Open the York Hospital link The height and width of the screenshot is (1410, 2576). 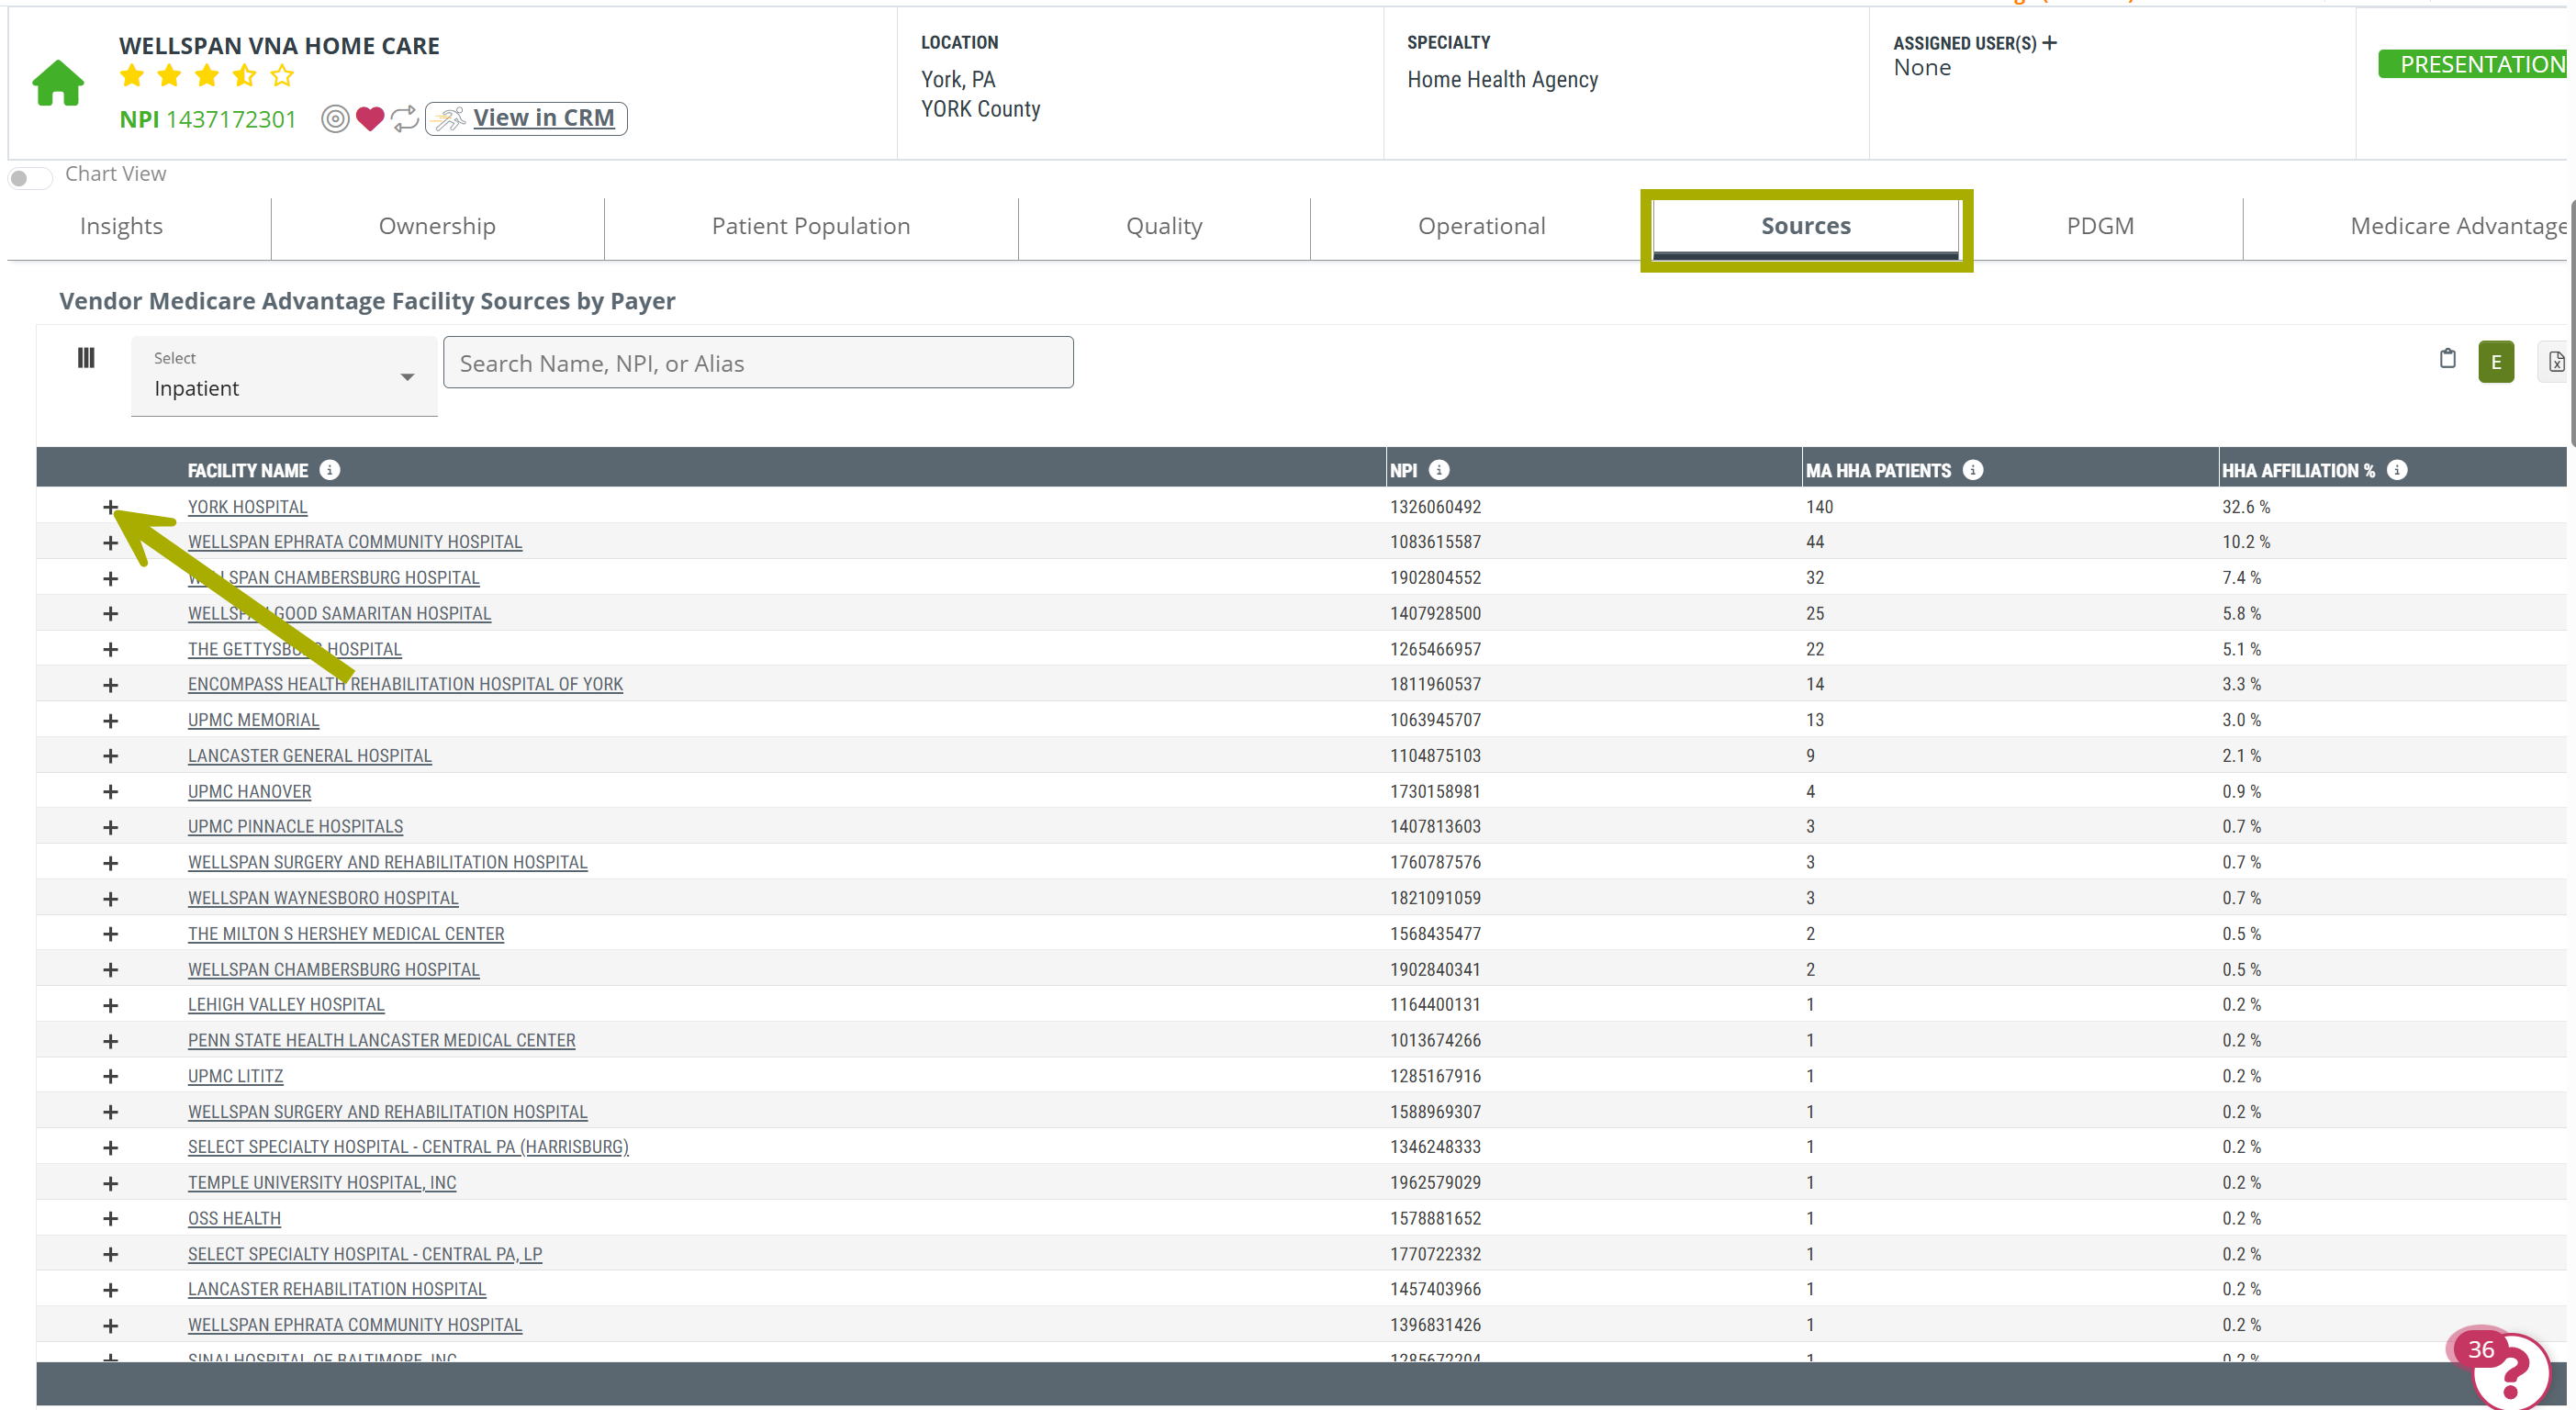coord(247,507)
